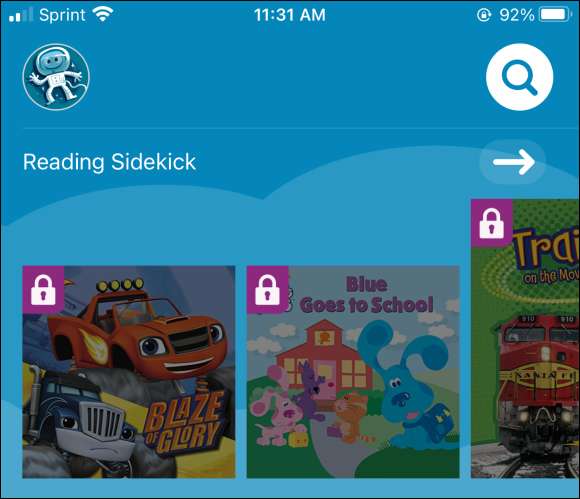Open the Blaze of Glory book cover

[x=129, y=372]
